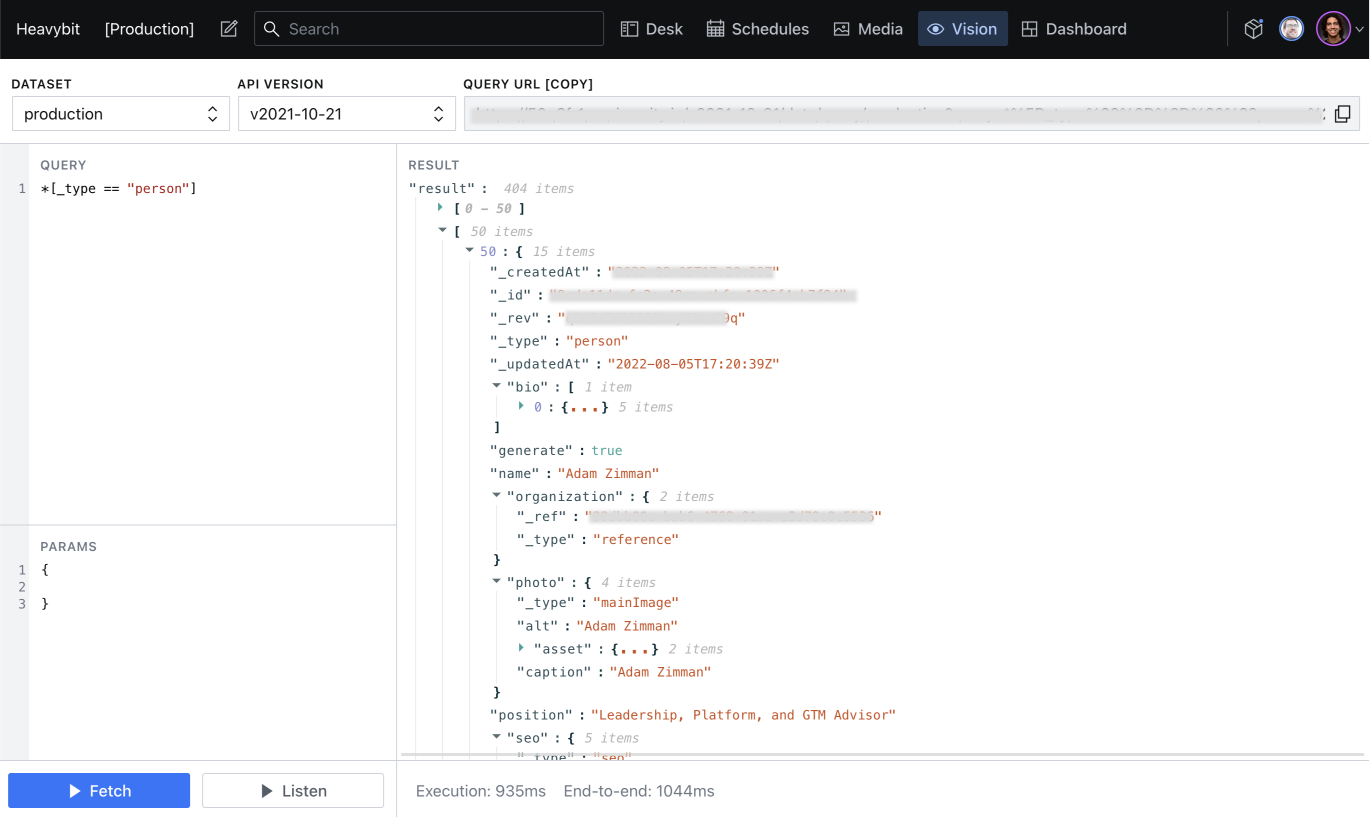The height and width of the screenshot is (818, 1370).
Task: Click the "reference" type value
Action: [x=636, y=539]
